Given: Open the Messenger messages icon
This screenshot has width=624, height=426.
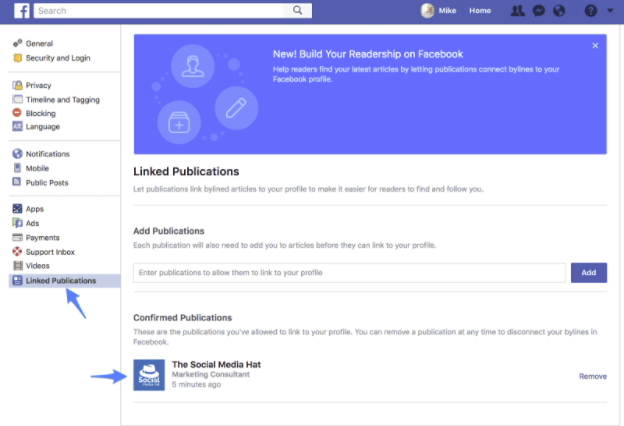Looking at the screenshot, I should point(538,11).
